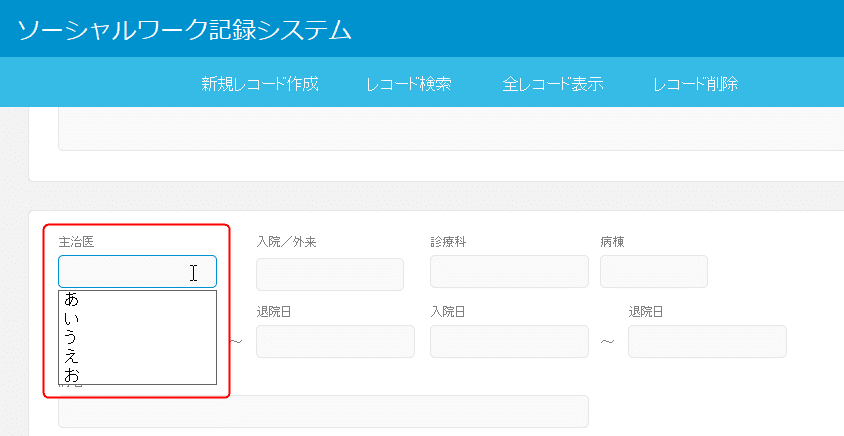Click the 入院／外来 field label
844x436 pixels.
pyautogui.click(x=286, y=242)
